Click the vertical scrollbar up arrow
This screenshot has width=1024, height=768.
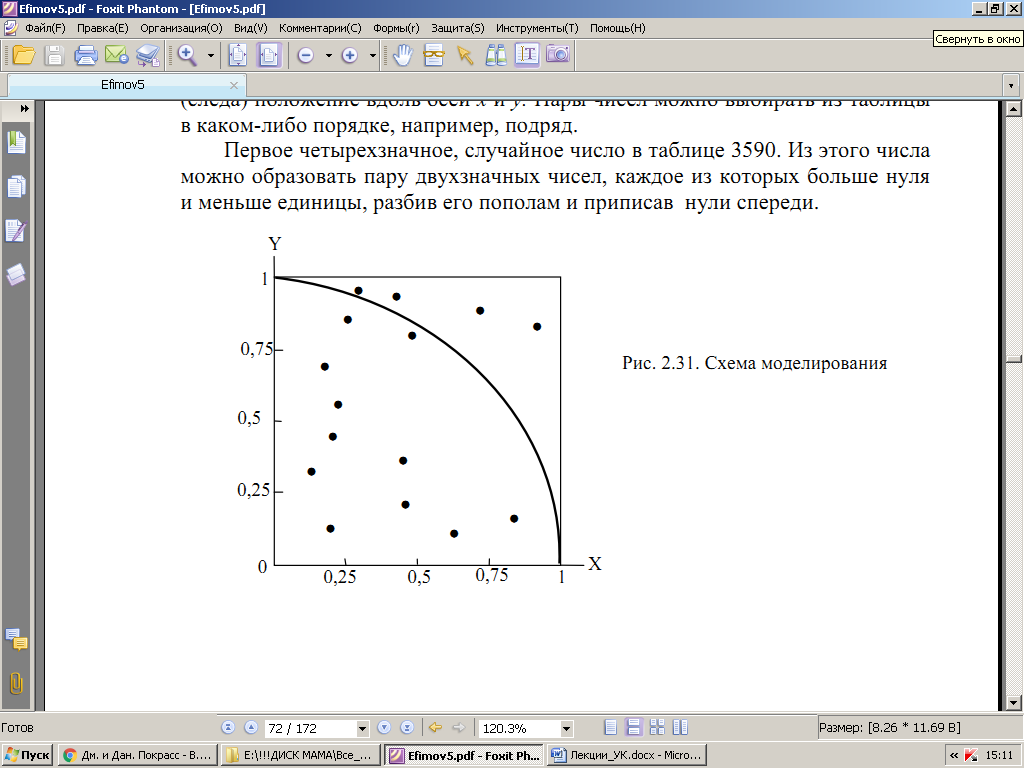(1014, 108)
